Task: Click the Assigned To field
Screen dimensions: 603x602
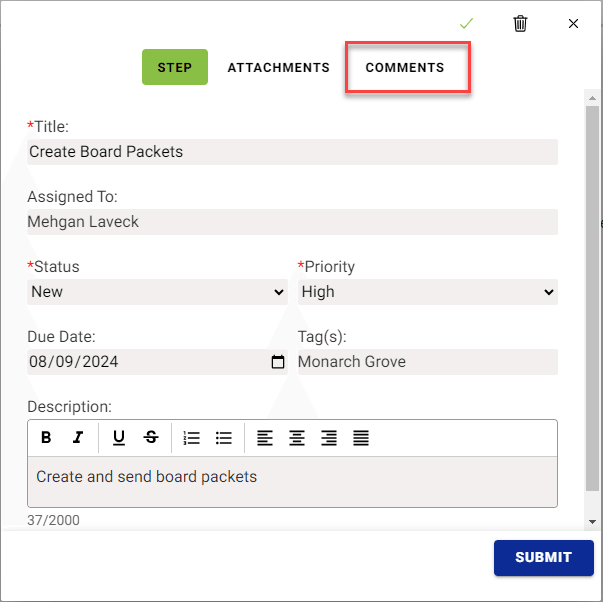Action: coord(292,222)
